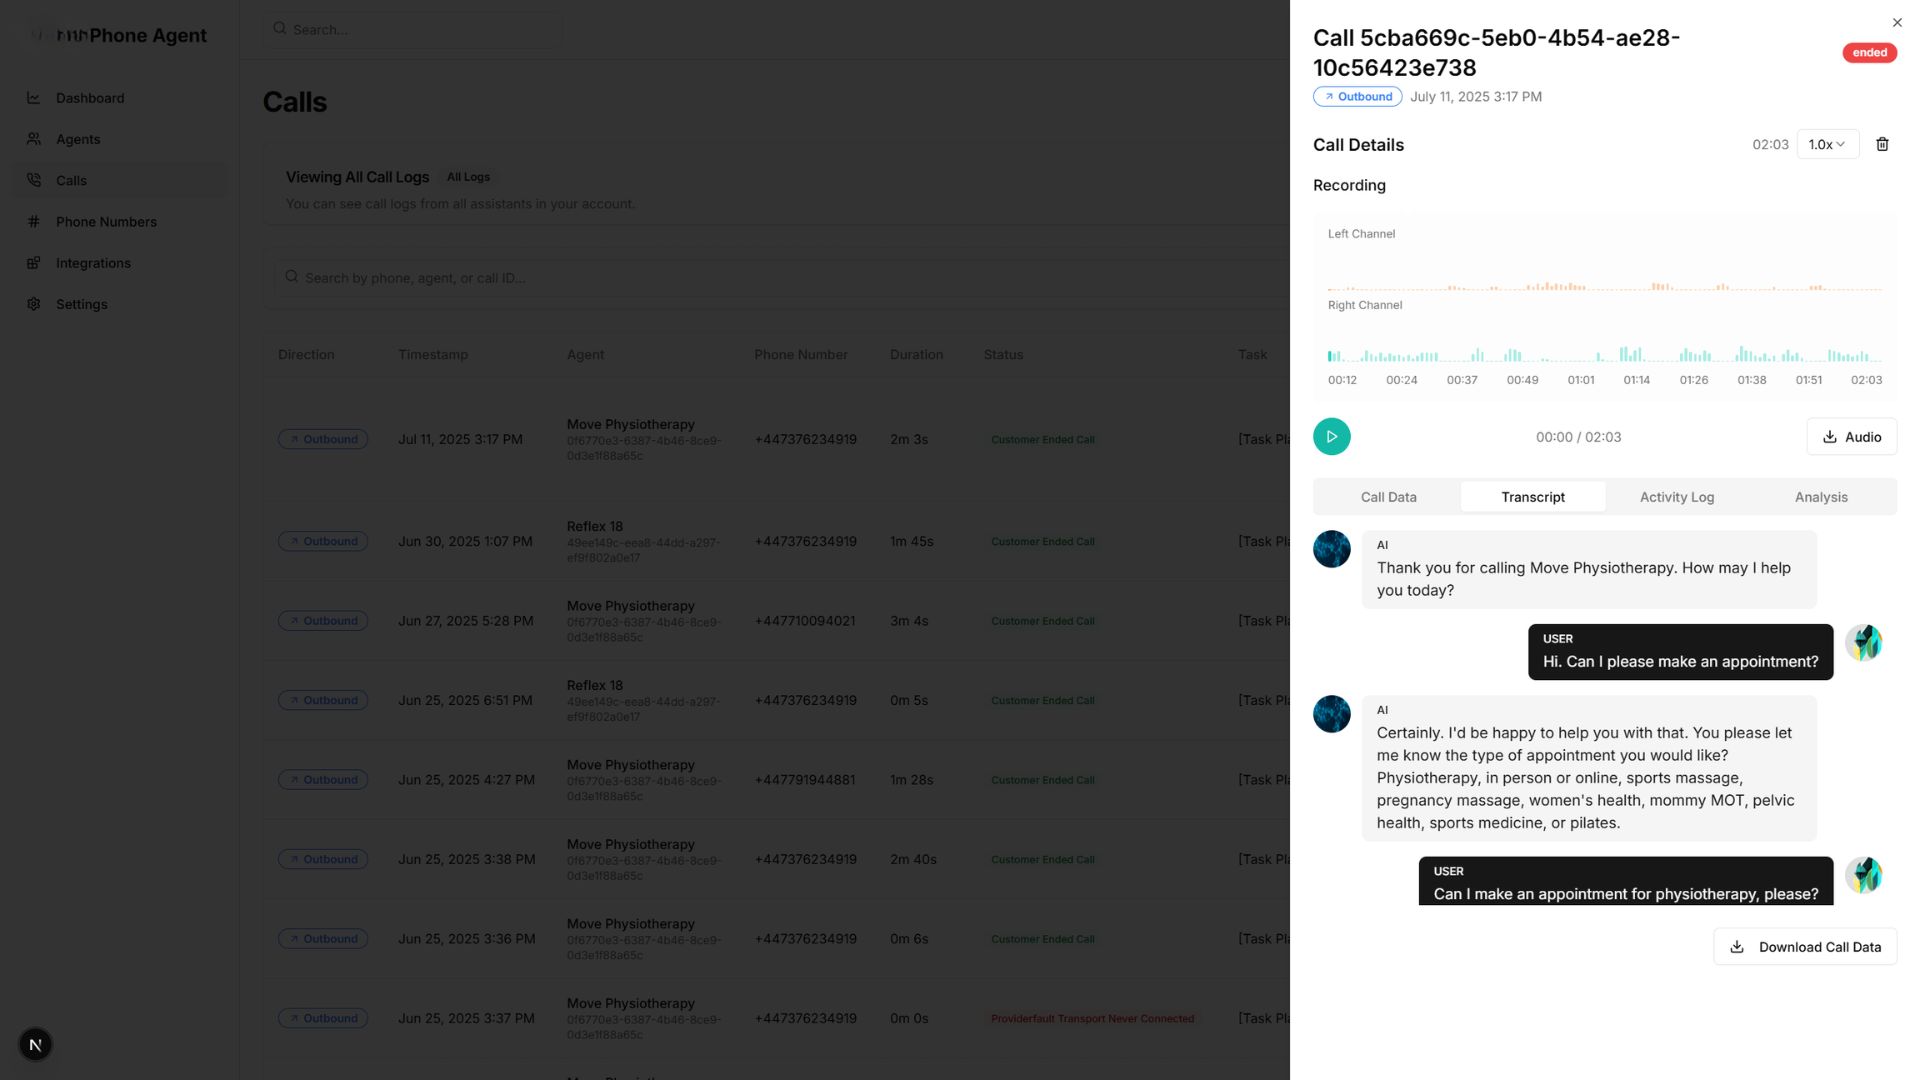1920x1080 pixels.
Task: Open Integrations in the sidebar
Action: tap(120, 263)
